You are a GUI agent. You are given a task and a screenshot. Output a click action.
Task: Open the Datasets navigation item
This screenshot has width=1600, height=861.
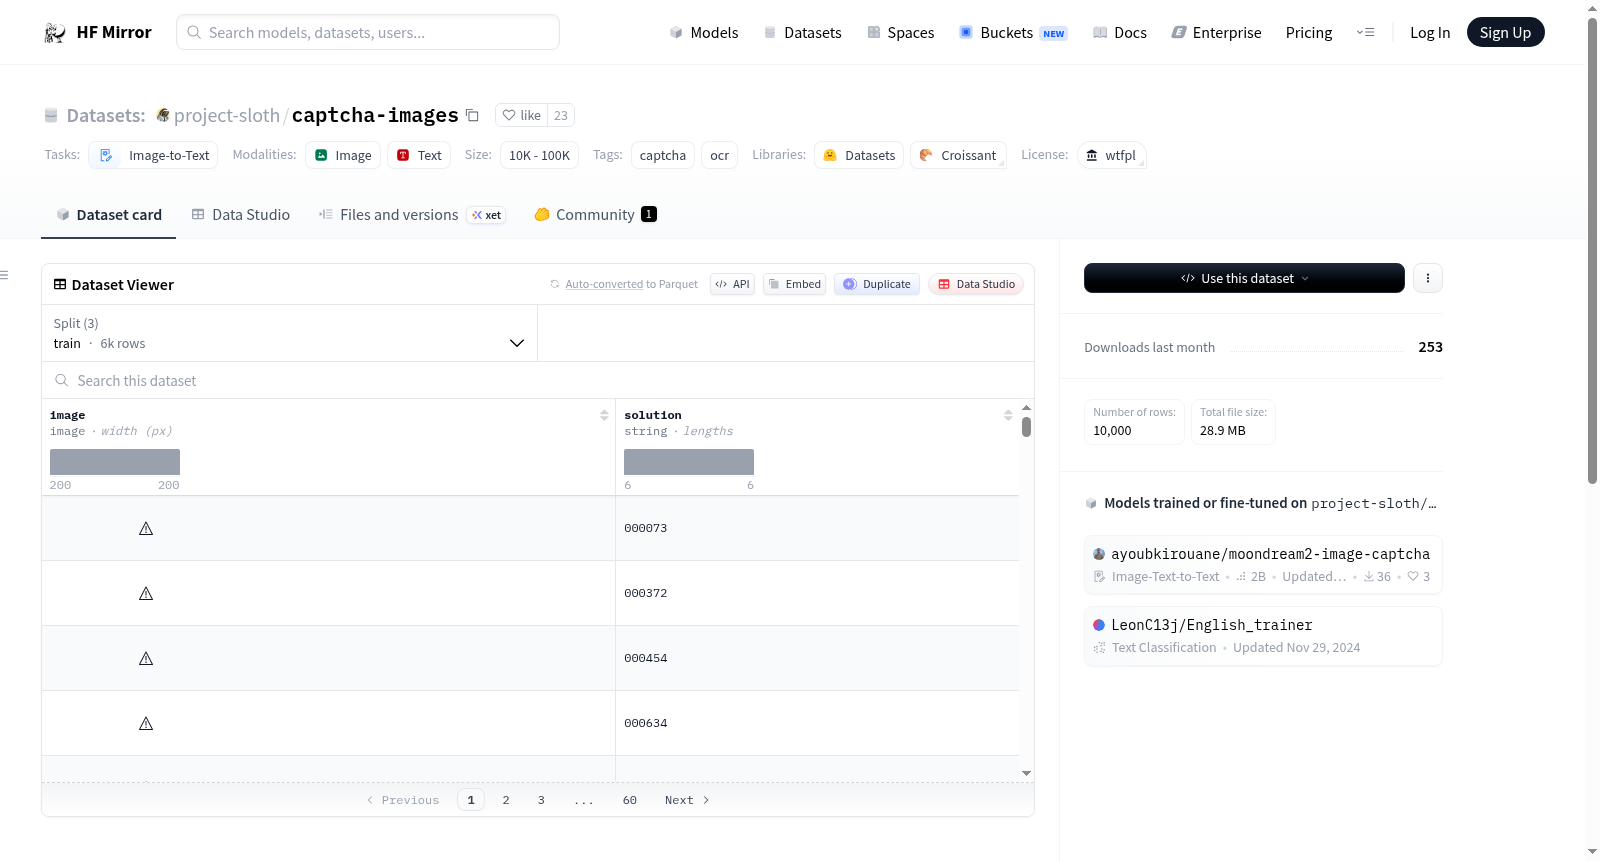pyautogui.click(x=802, y=33)
